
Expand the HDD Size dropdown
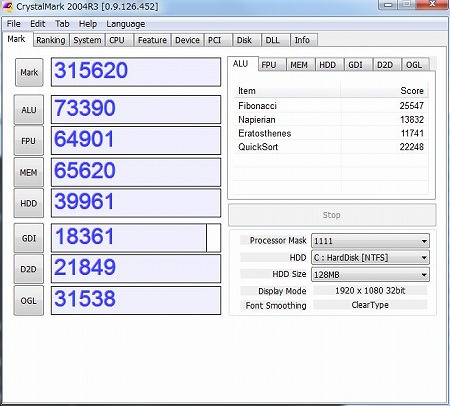pos(370,275)
